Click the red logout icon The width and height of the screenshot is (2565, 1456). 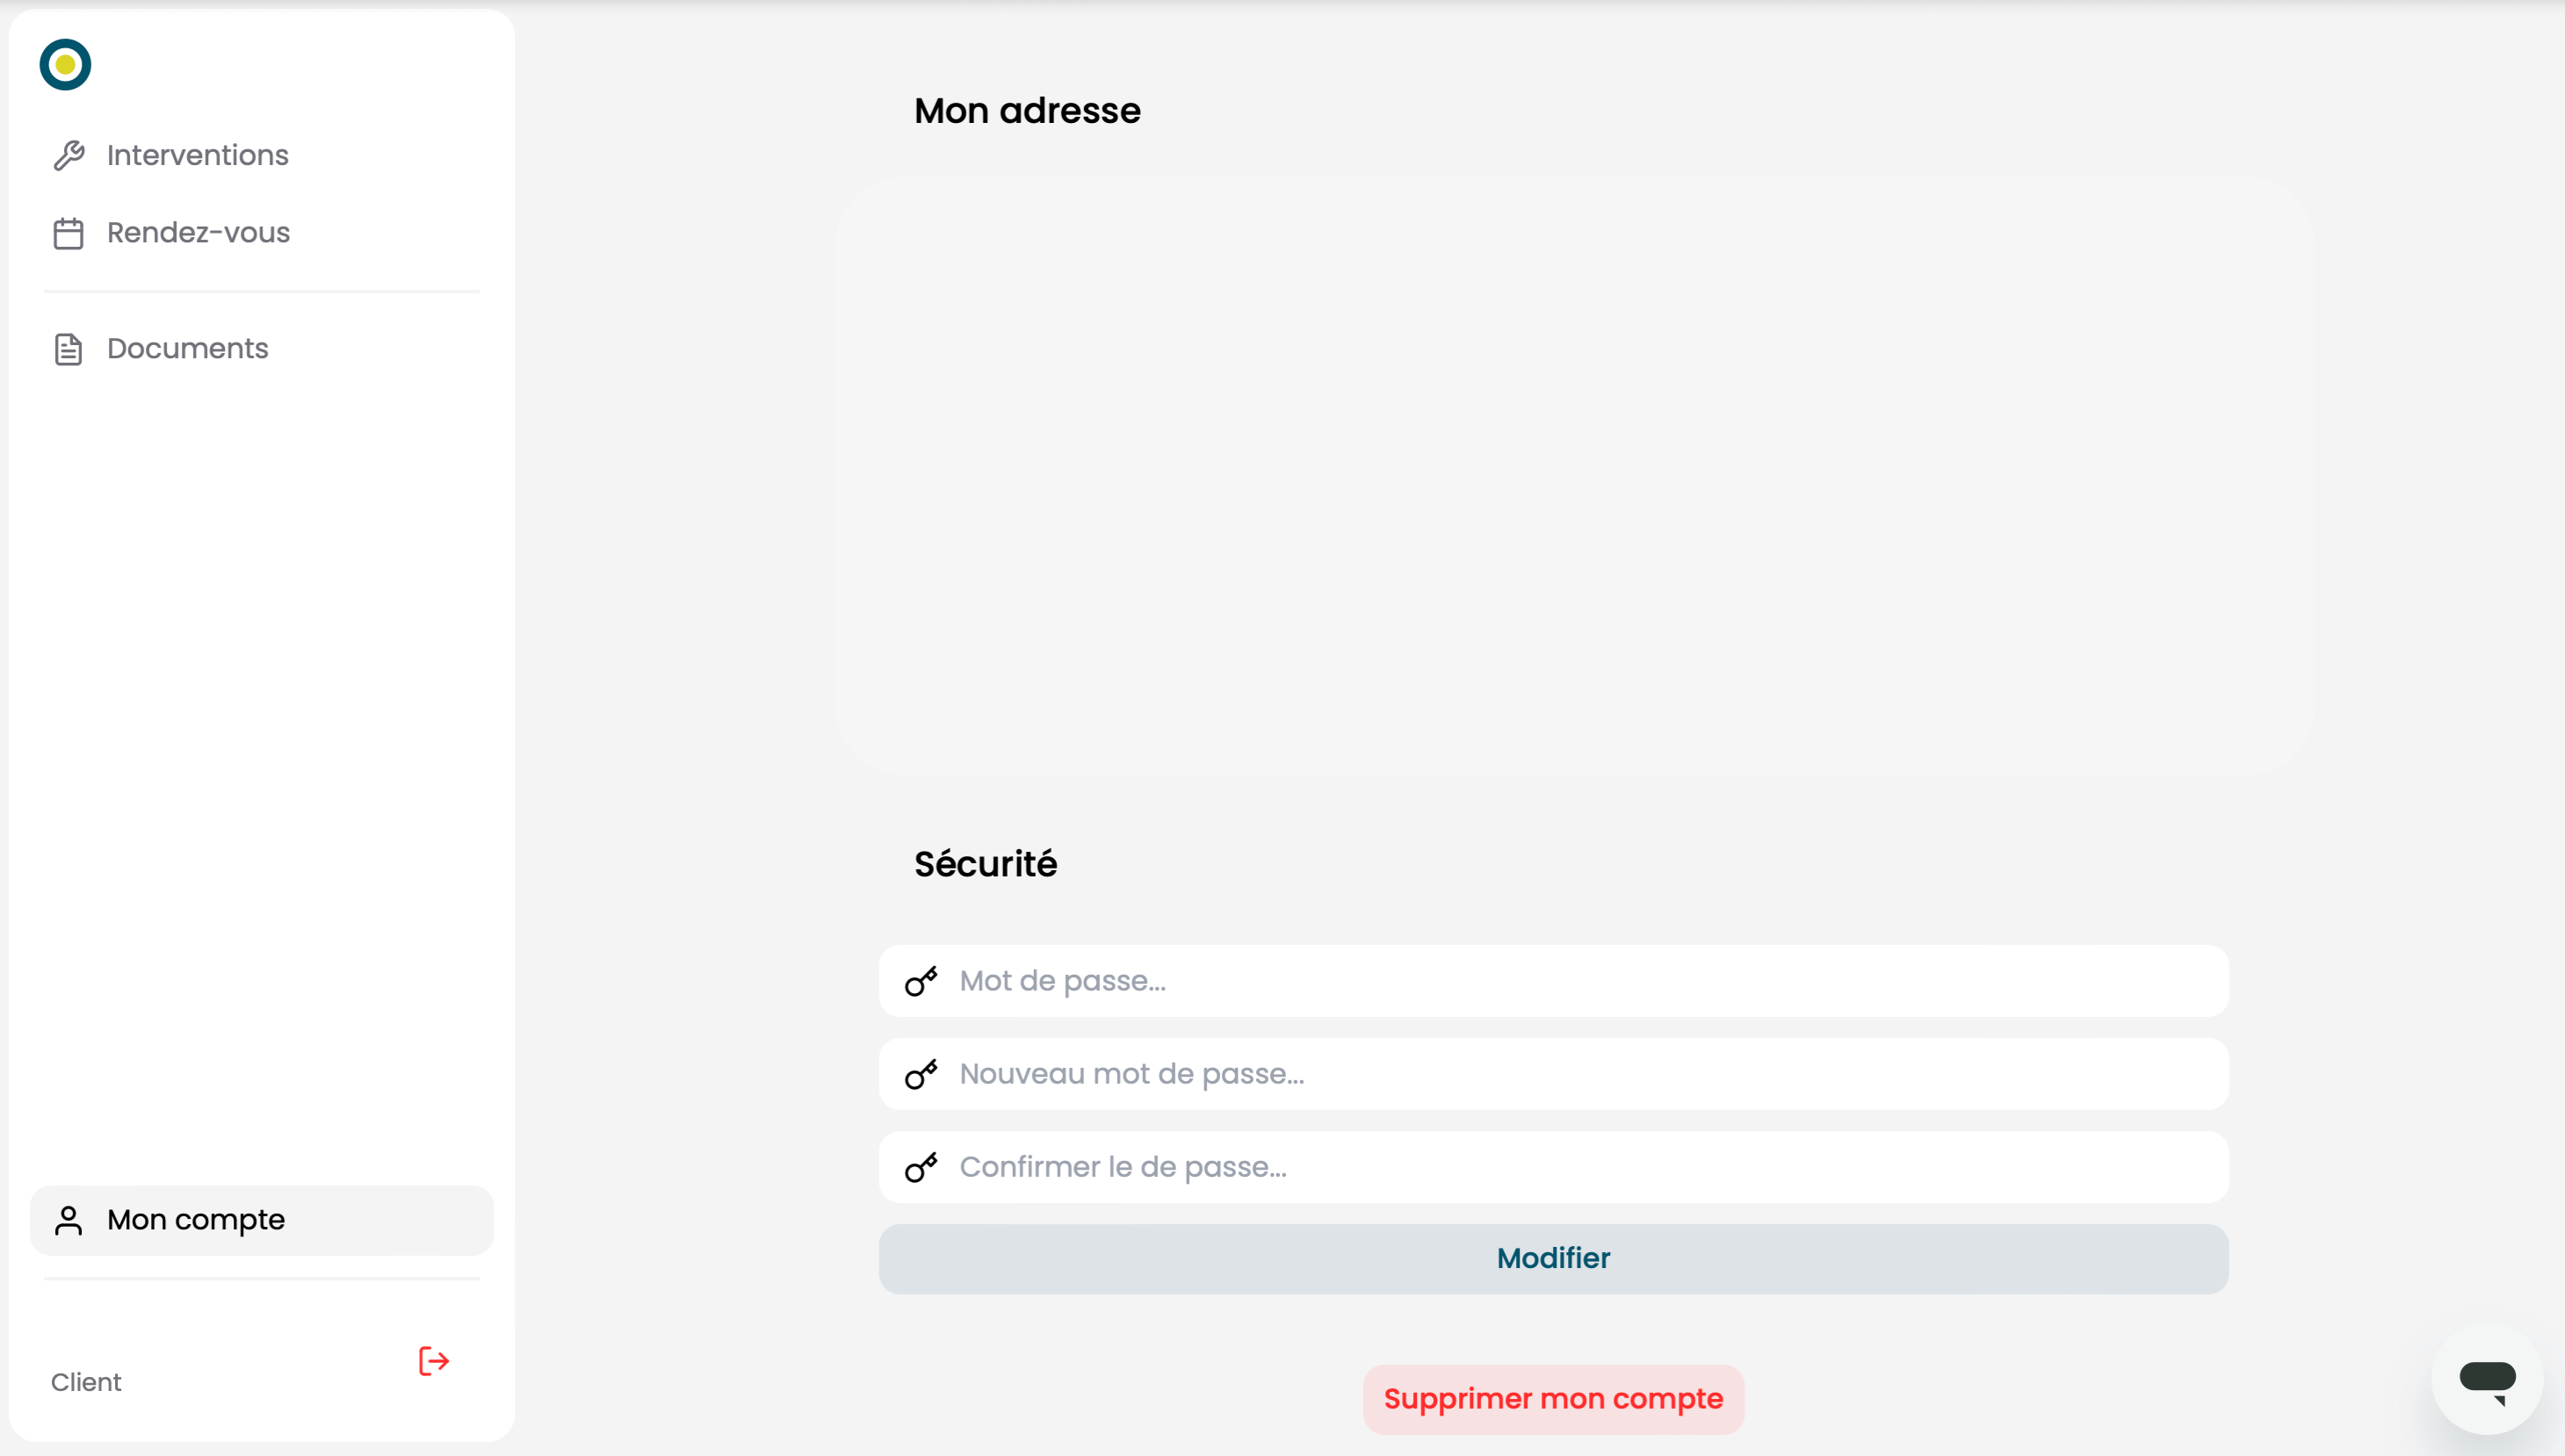click(x=433, y=1361)
